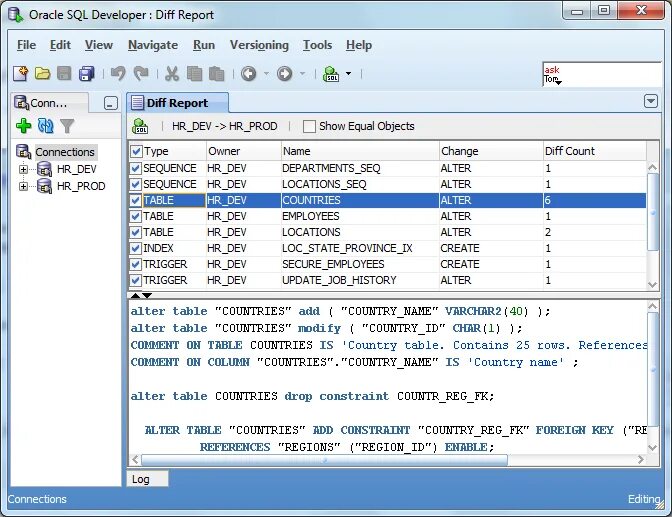This screenshot has width=672, height=517.
Task: Open the Run menu
Action: coord(204,45)
